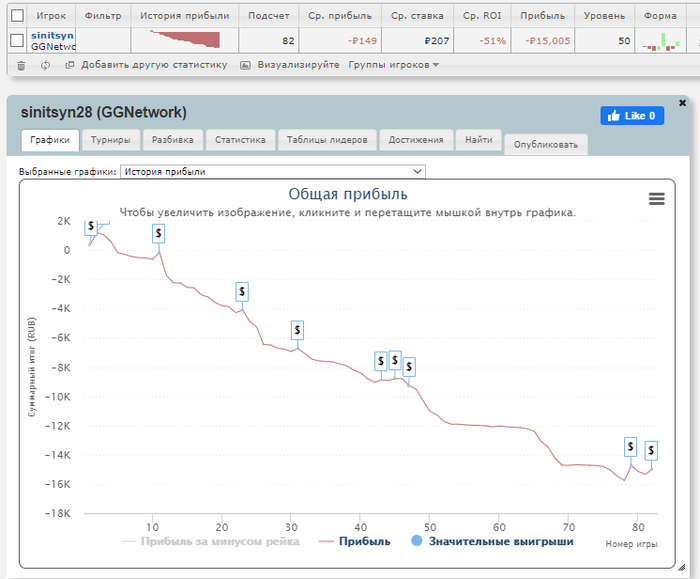Toggle 'Прибыль' legend series
Screen dimensions: 700x579
pos(355,542)
